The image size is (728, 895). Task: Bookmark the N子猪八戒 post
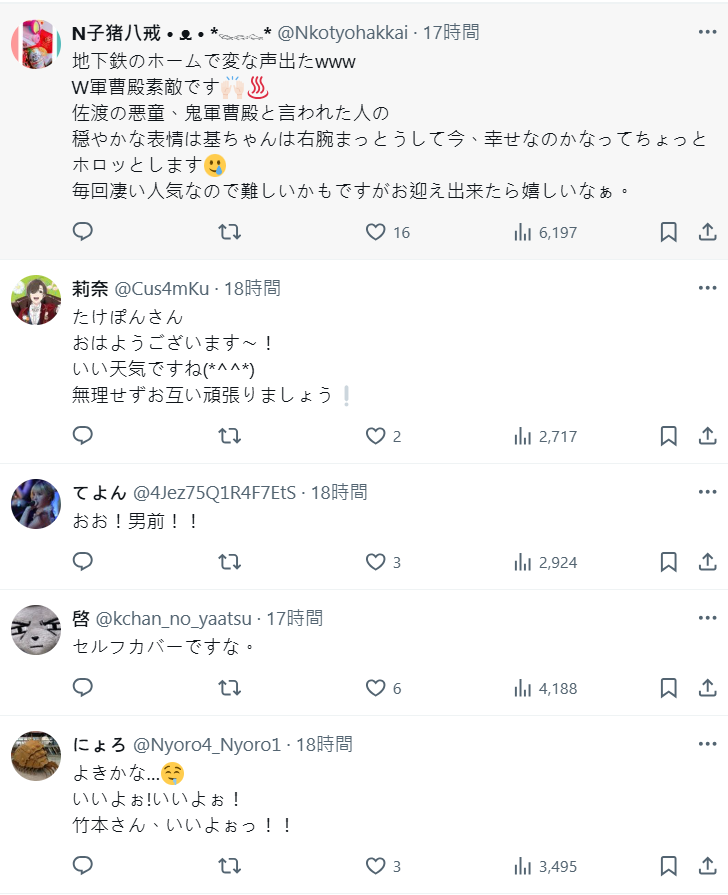click(669, 232)
